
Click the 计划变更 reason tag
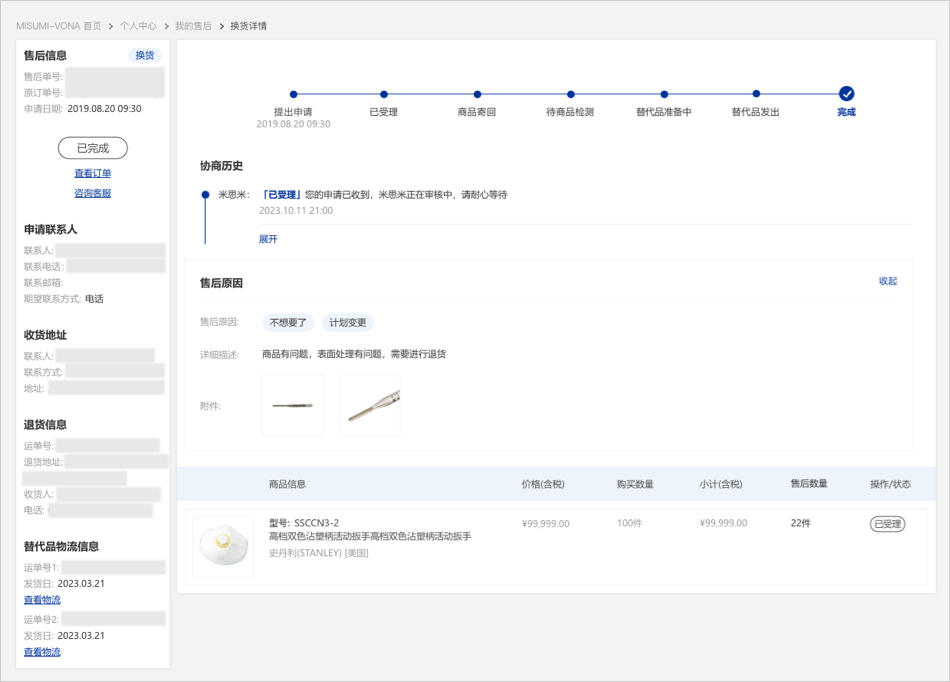[x=348, y=323]
